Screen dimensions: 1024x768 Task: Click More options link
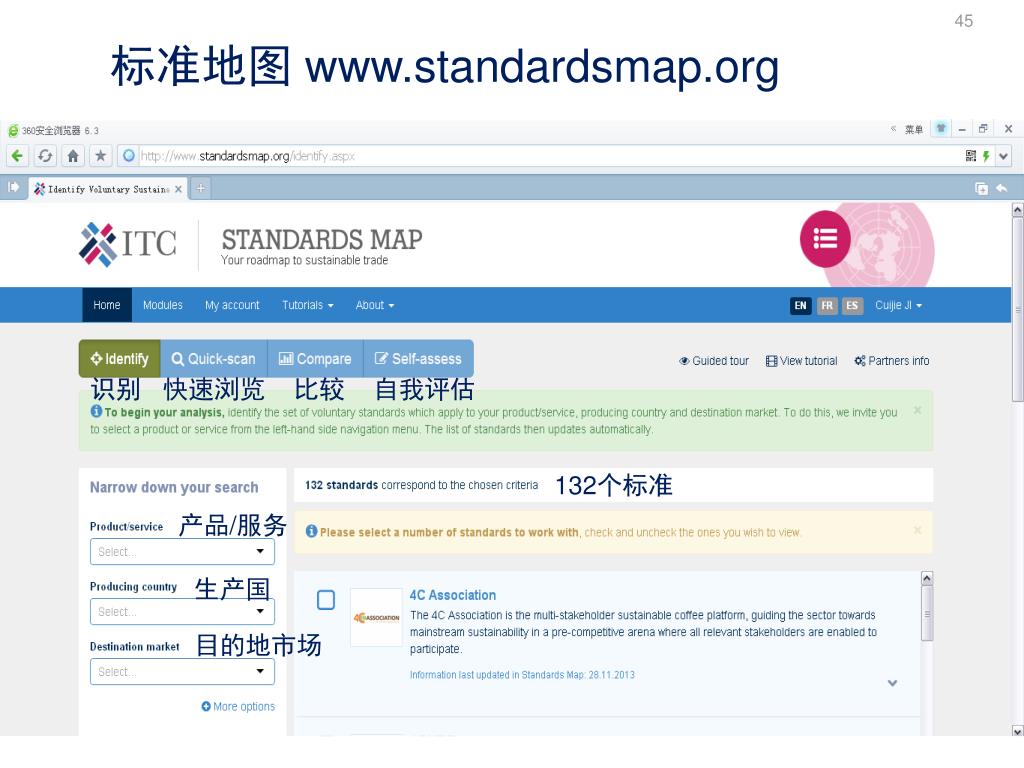coord(238,707)
